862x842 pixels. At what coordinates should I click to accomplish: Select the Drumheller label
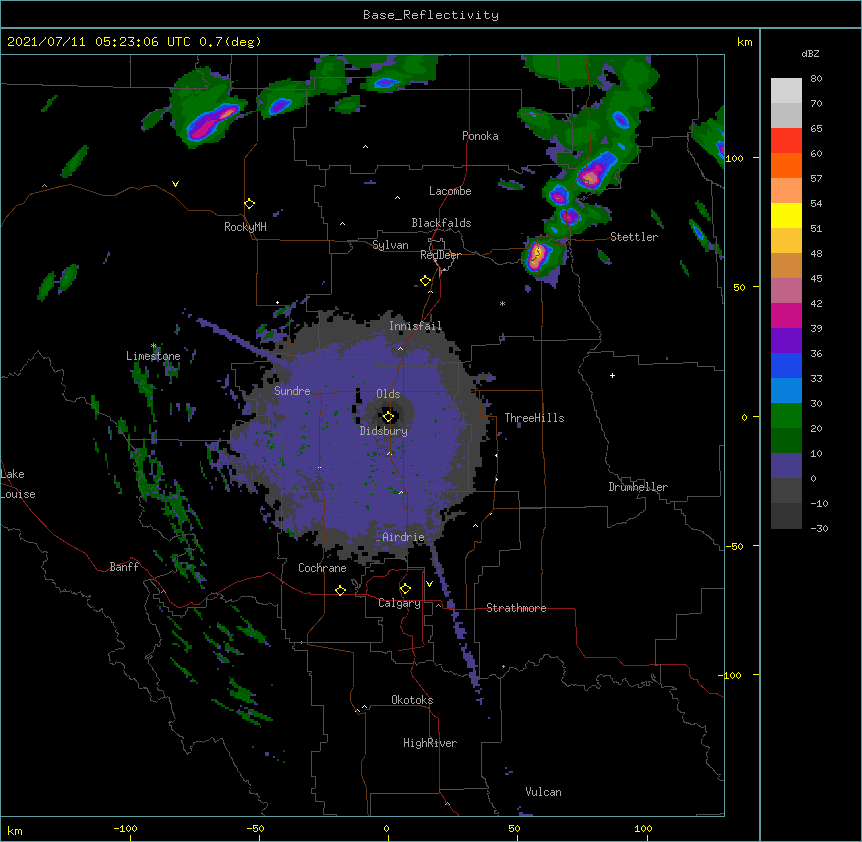click(638, 487)
